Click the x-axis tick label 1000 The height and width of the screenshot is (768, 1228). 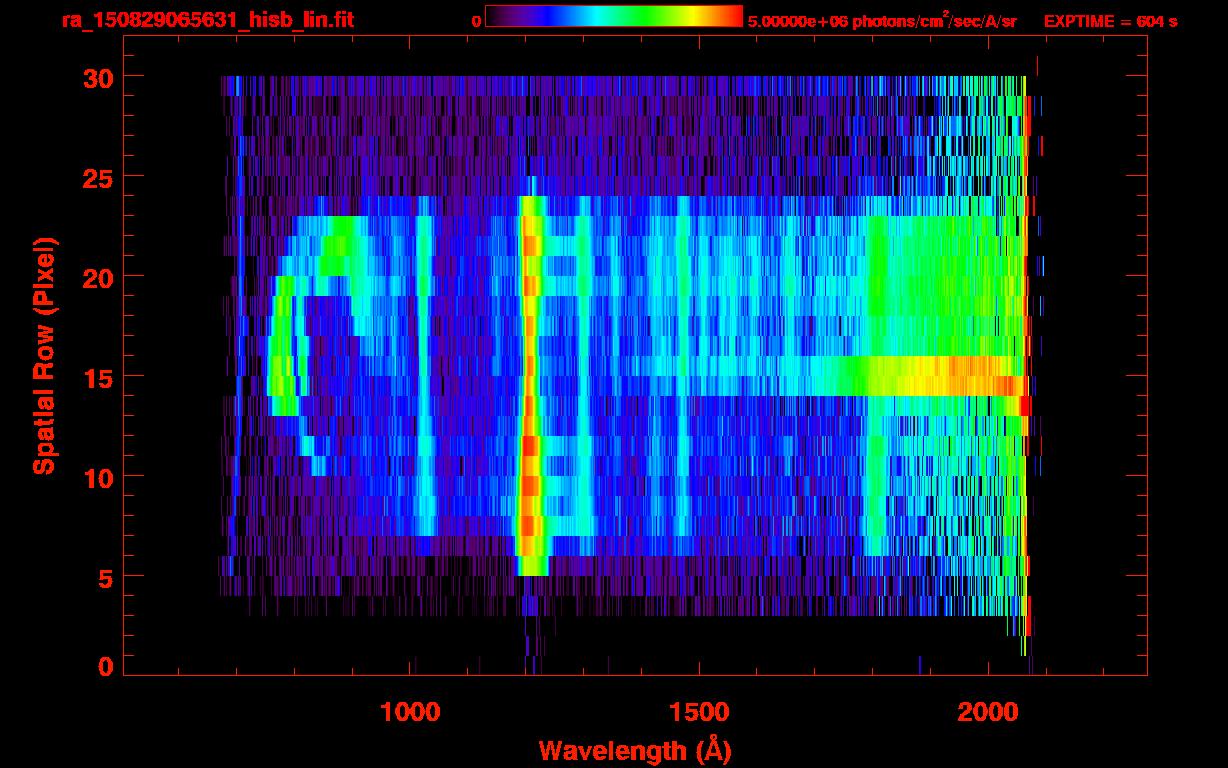coord(410,712)
